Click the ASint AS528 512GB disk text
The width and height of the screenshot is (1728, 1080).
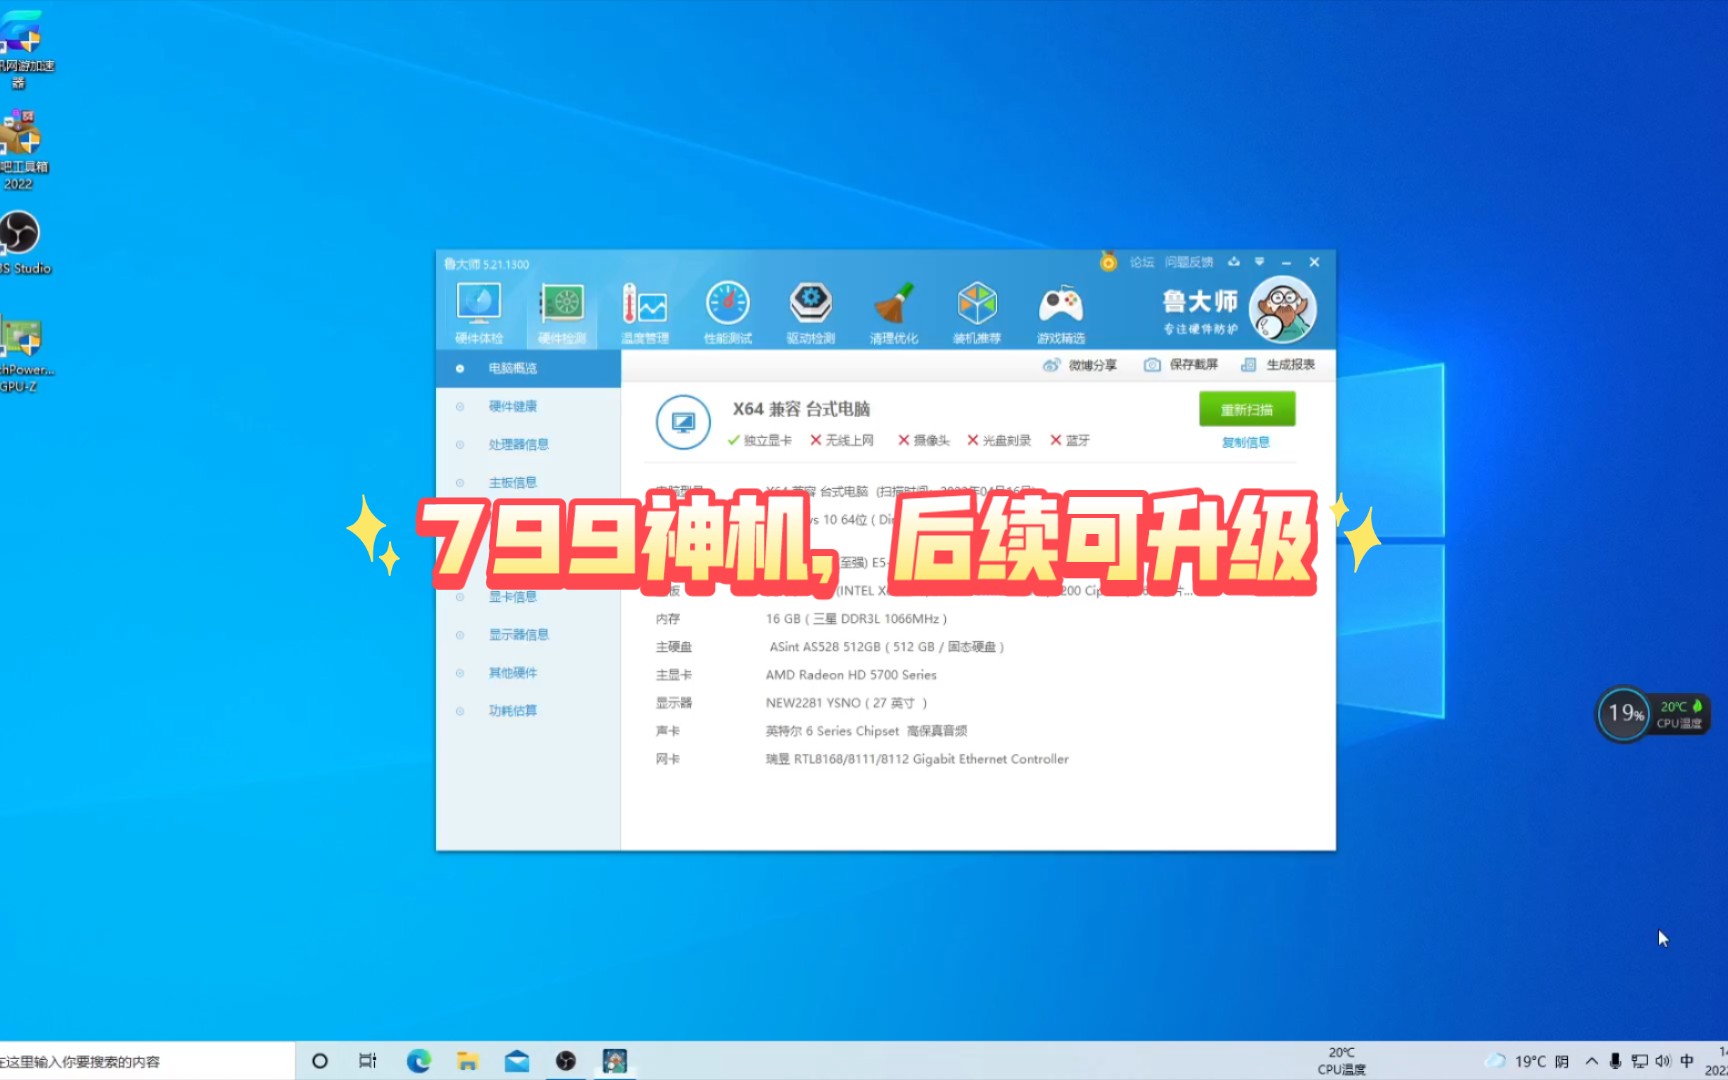pyautogui.click(x=887, y=647)
